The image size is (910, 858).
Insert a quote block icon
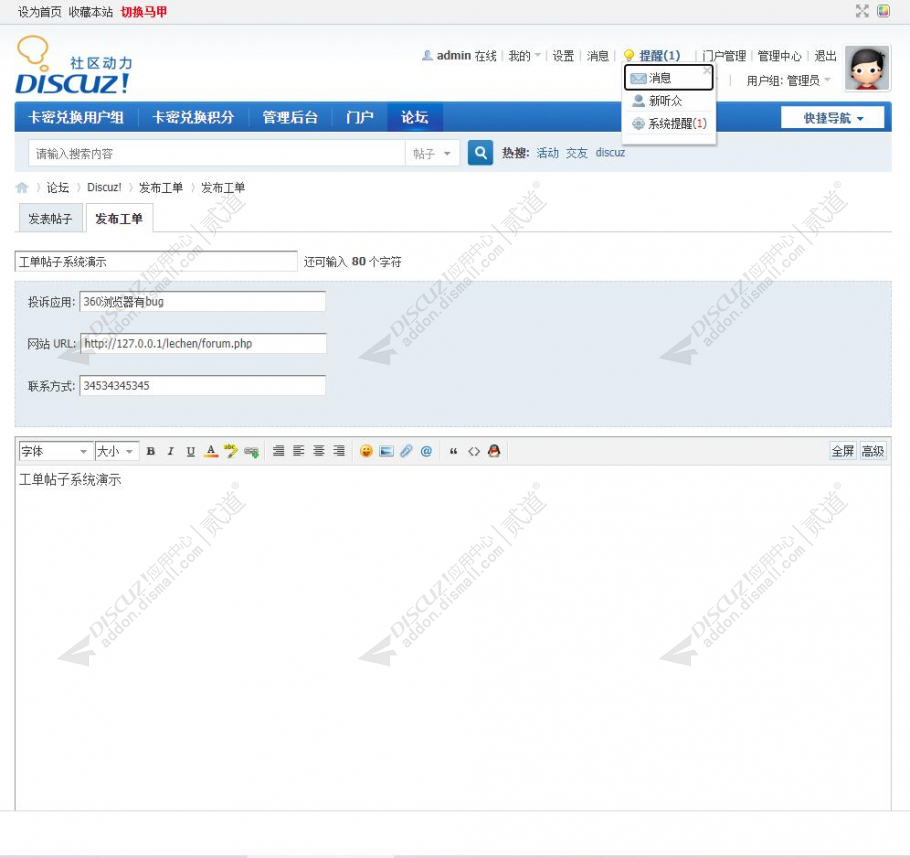(454, 451)
